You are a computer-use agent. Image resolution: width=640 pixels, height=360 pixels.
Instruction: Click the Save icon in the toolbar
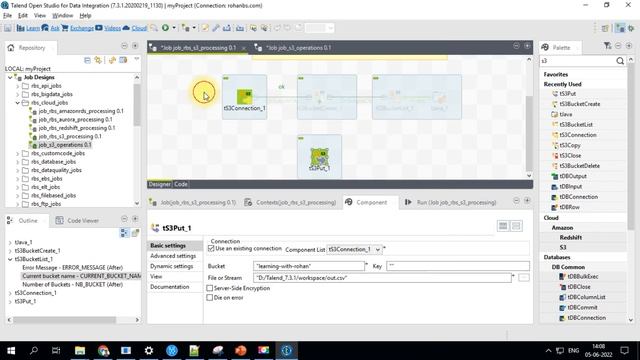(x=8, y=28)
